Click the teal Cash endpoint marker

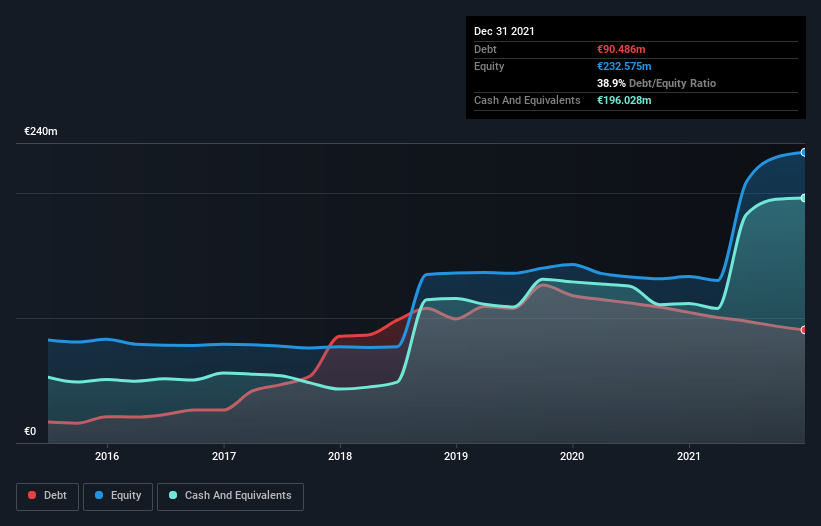click(804, 198)
